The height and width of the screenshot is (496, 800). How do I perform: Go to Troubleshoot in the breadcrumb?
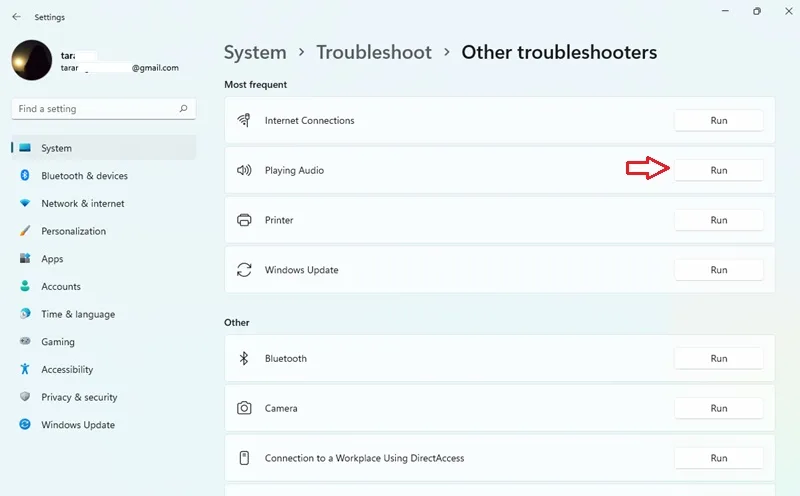point(374,53)
